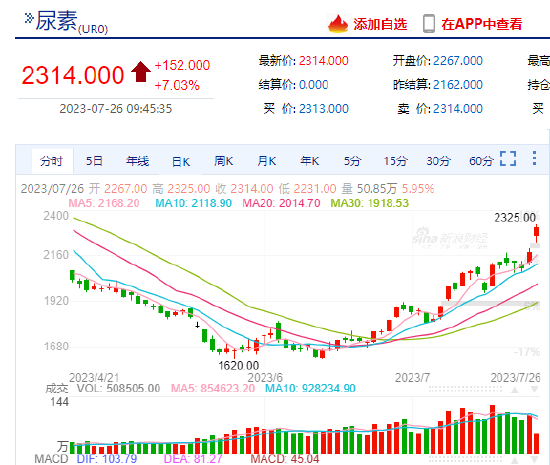
Task: Open the 月K chart tab
Action: click(267, 161)
